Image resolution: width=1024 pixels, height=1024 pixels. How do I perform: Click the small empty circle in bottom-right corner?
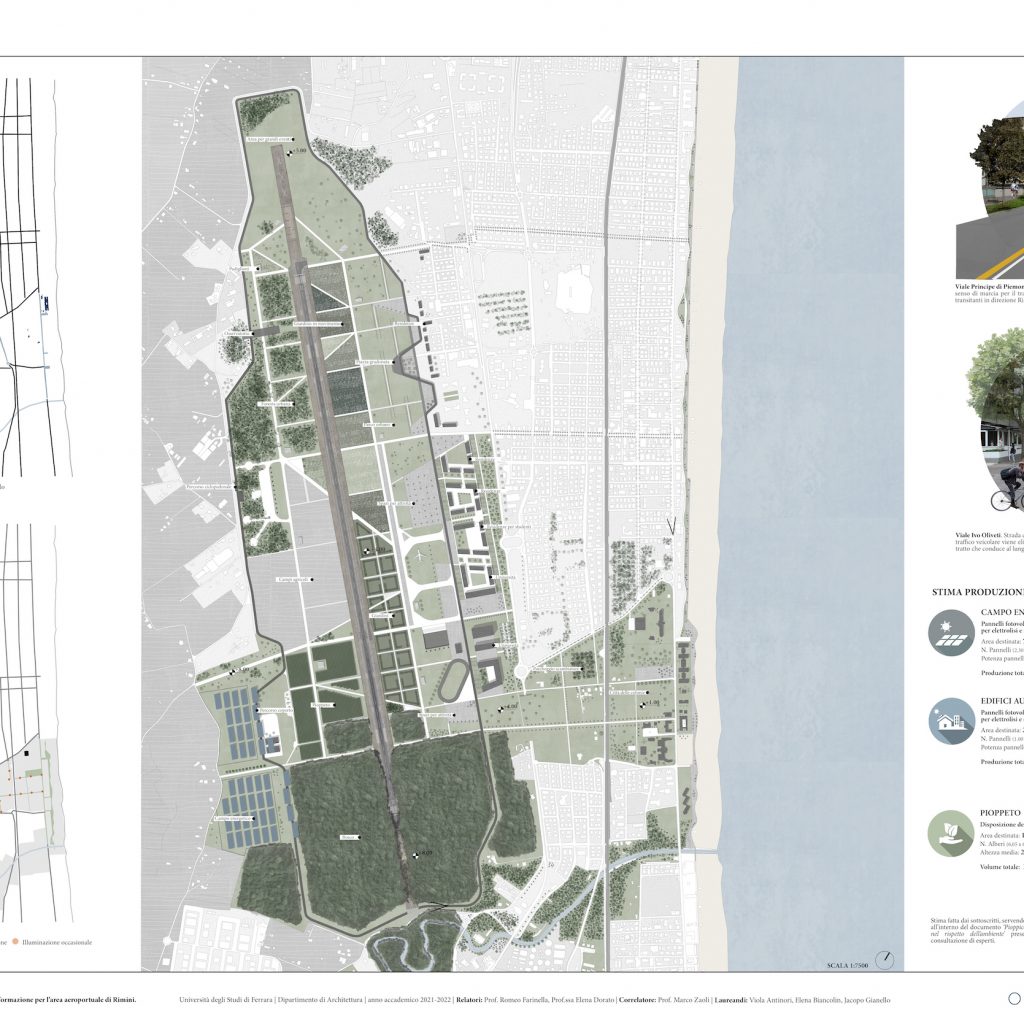click(1014, 997)
